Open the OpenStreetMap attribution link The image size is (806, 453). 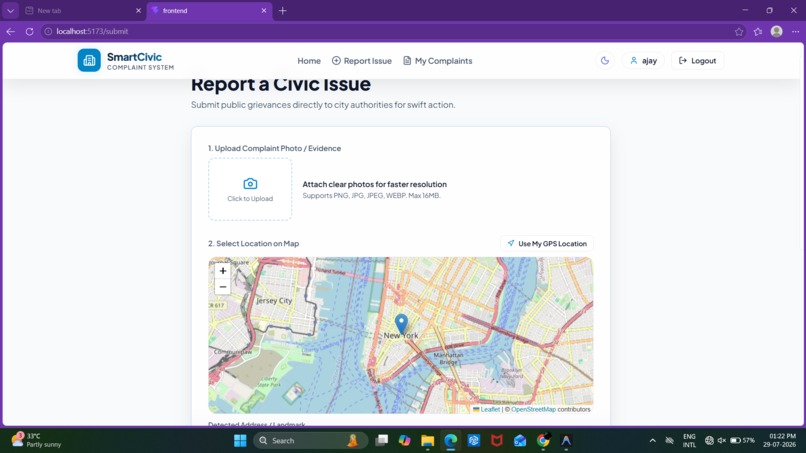(533, 409)
